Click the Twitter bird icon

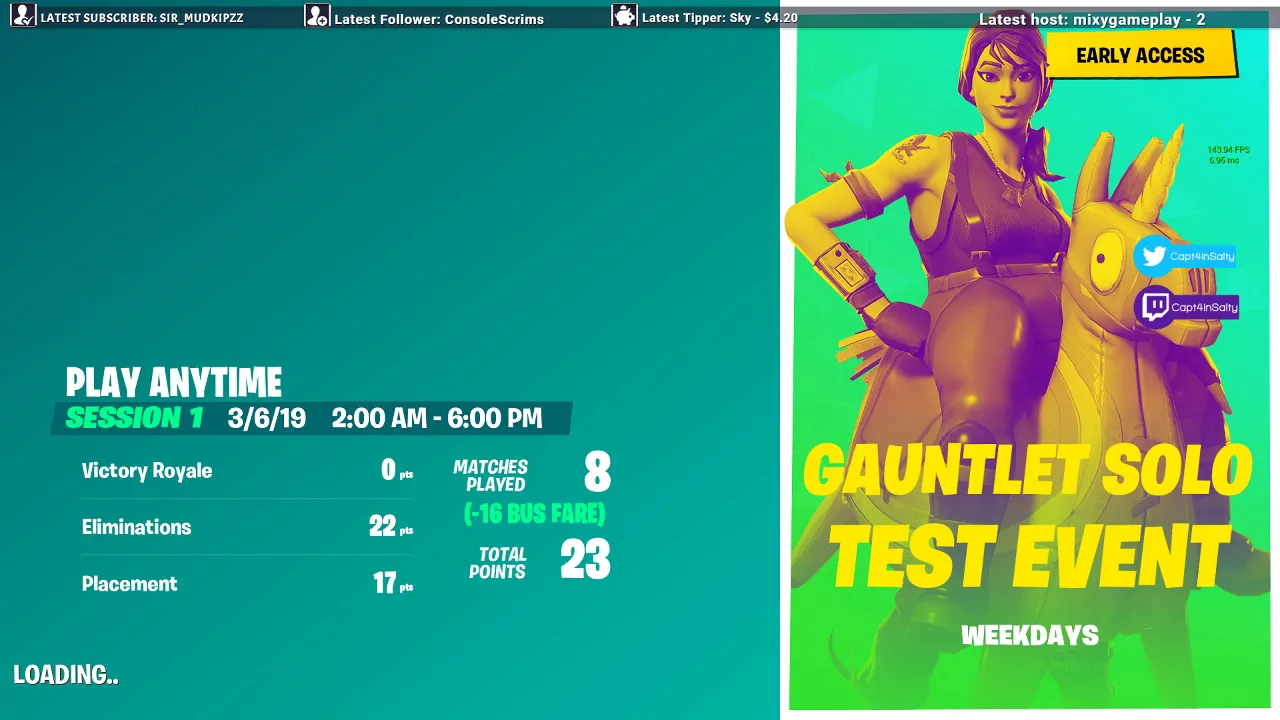tap(1154, 256)
